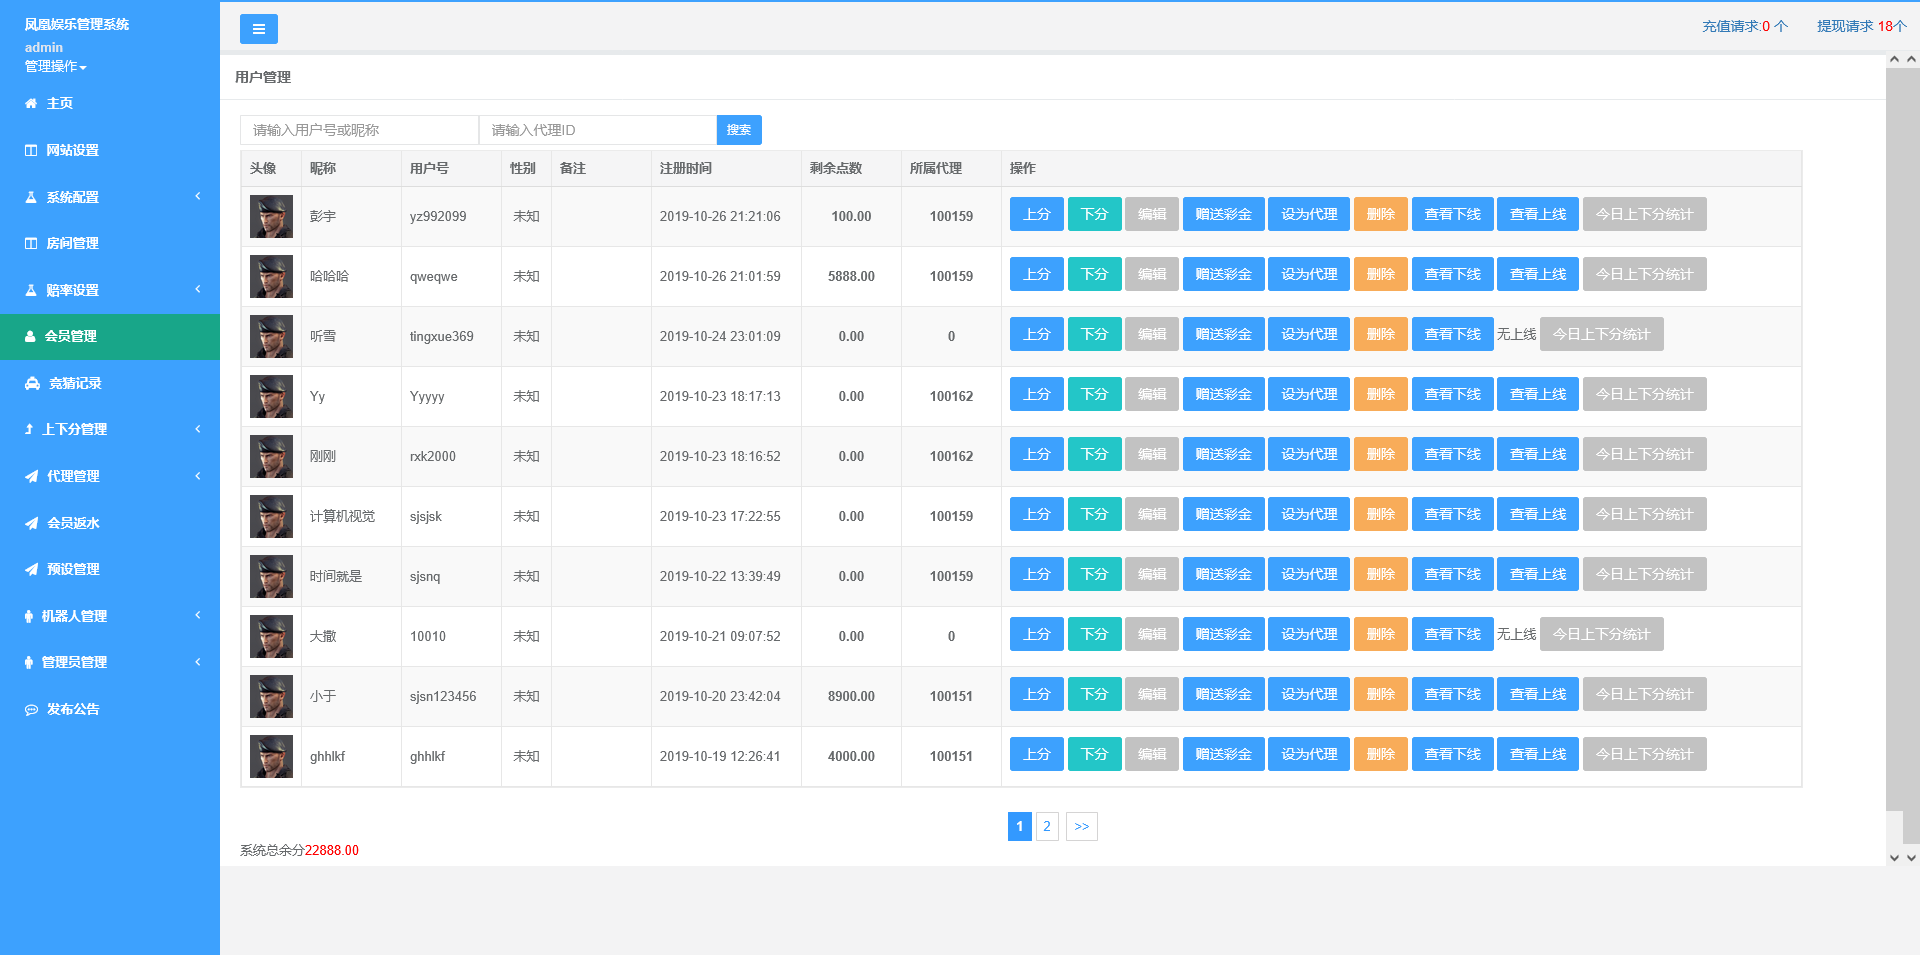Viewport: 1920px width, 955px height.
Task: Click 上分 for user yz992099
Action: coord(1036,215)
